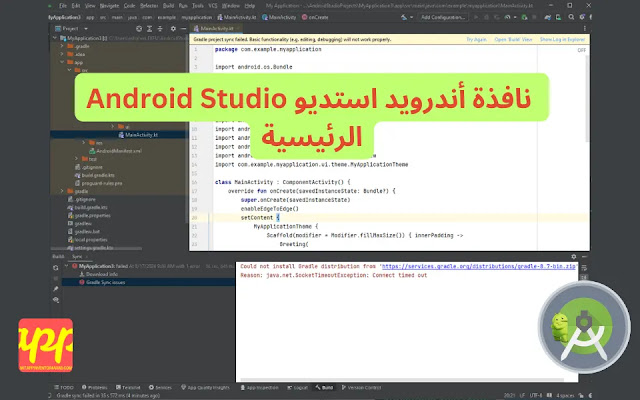
Task: Expand the .gradle folder
Action: 62,46
